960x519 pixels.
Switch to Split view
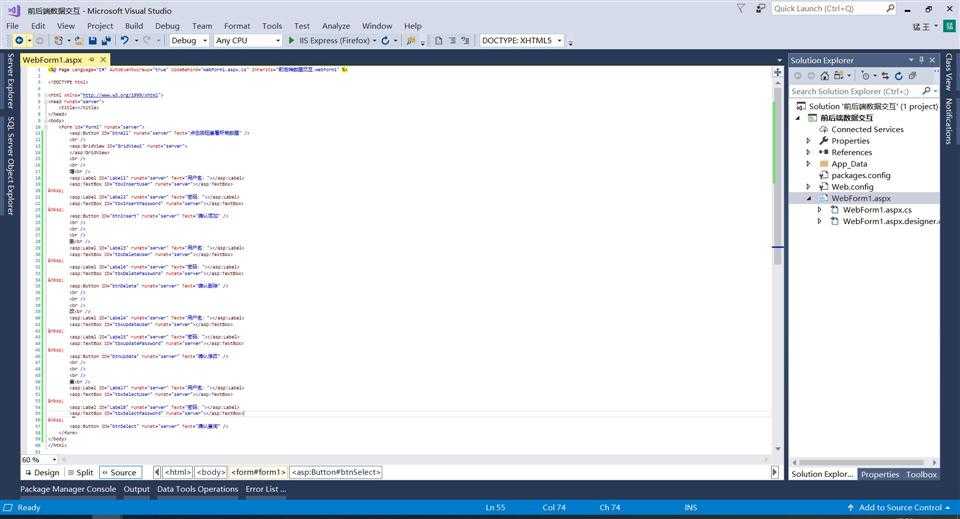click(x=80, y=472)
